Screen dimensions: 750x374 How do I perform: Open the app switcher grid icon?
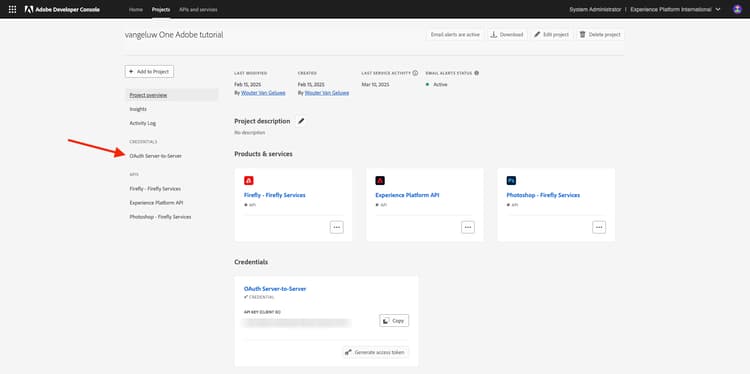coord(12,9)
